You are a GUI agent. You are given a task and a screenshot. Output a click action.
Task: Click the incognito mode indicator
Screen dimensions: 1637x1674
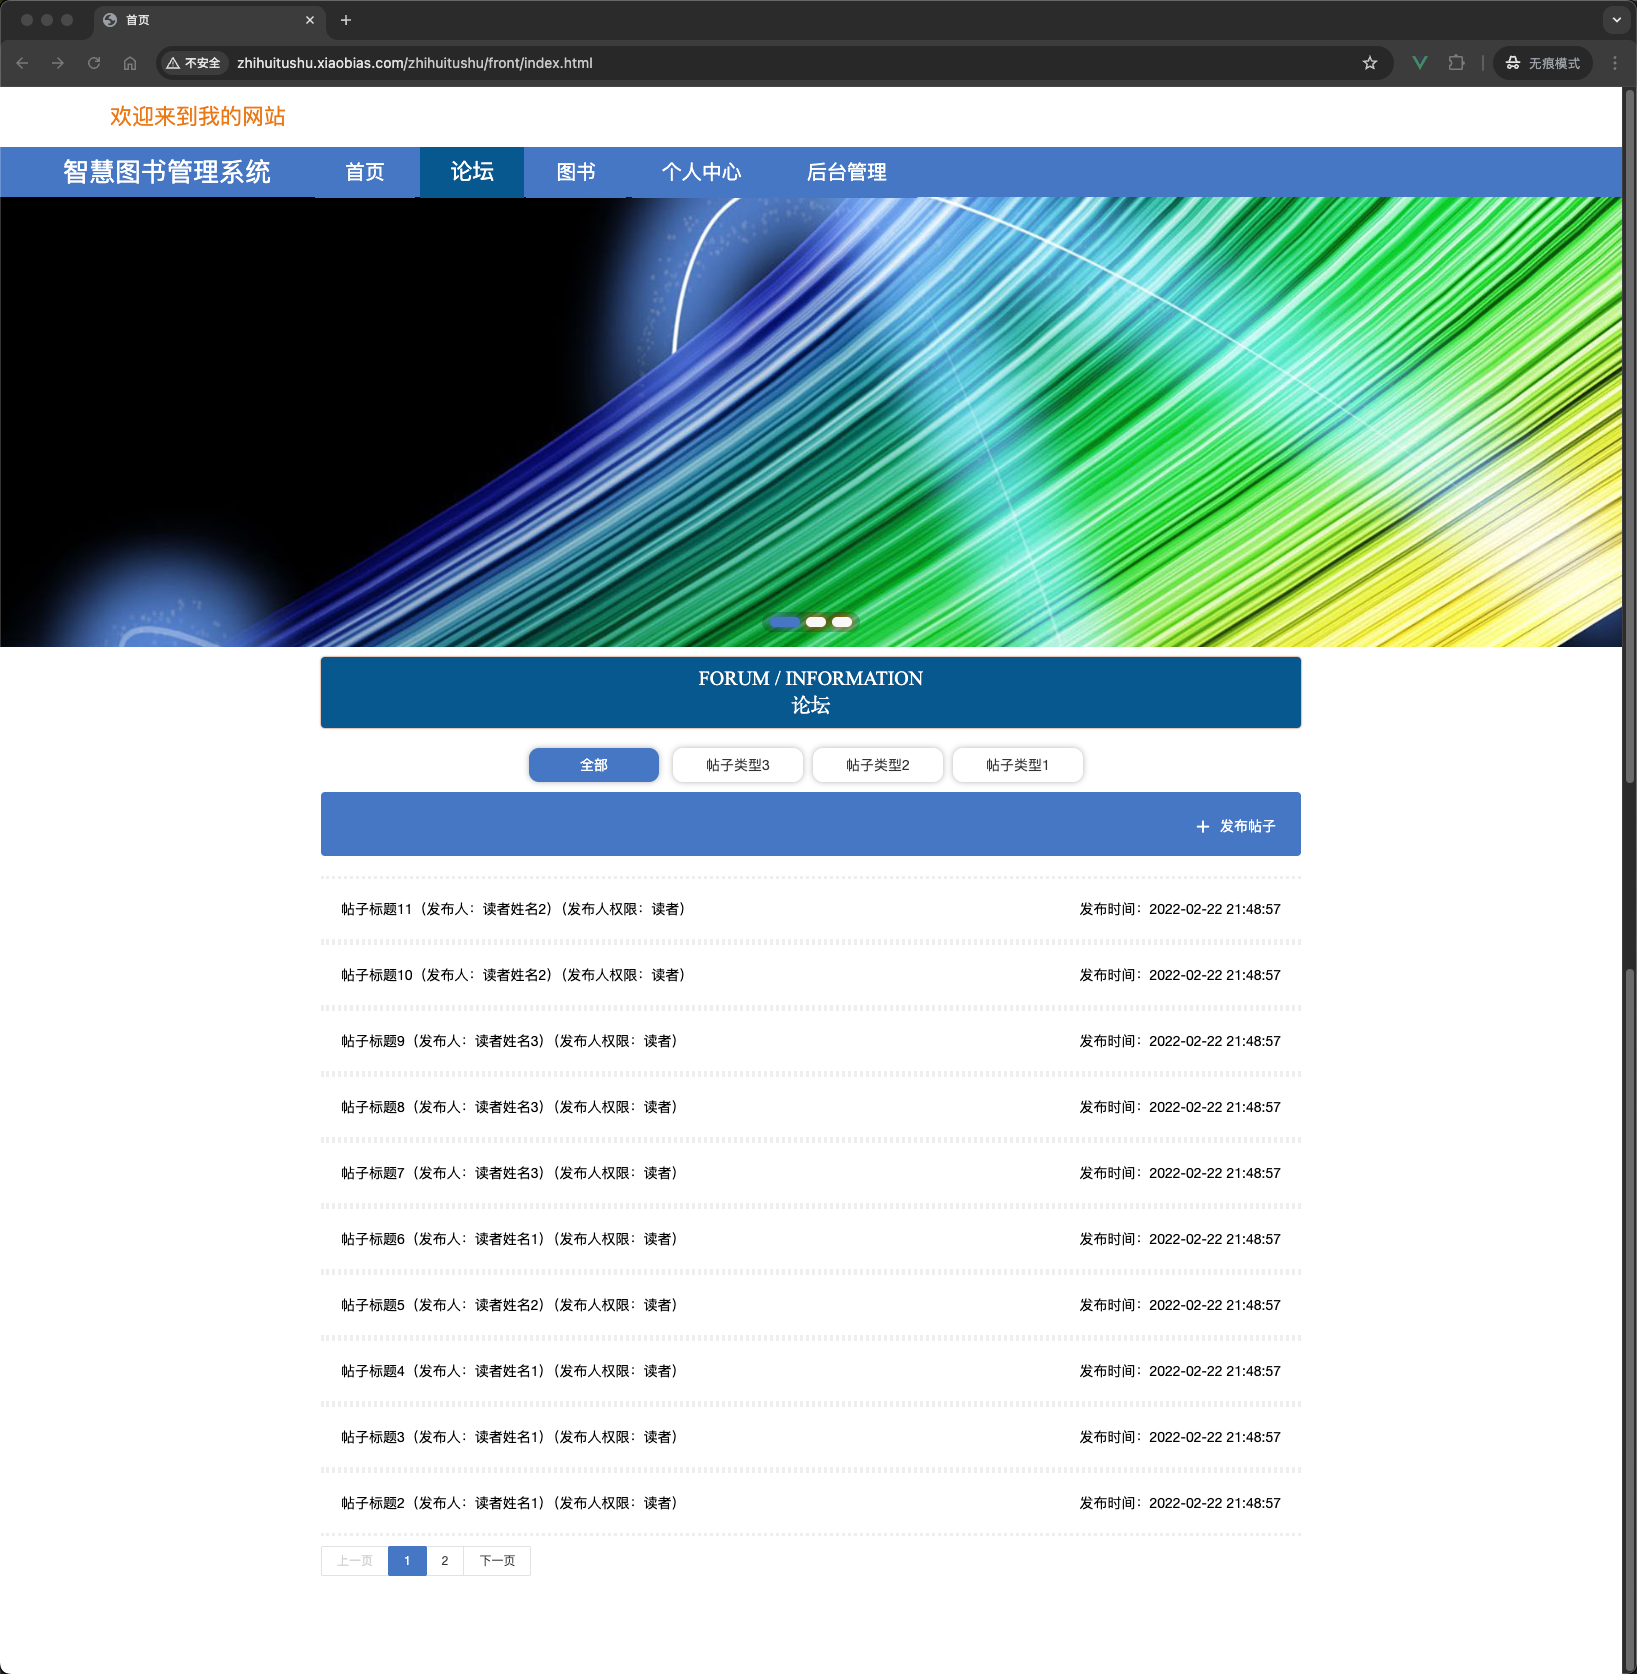tap(1543, 63)
